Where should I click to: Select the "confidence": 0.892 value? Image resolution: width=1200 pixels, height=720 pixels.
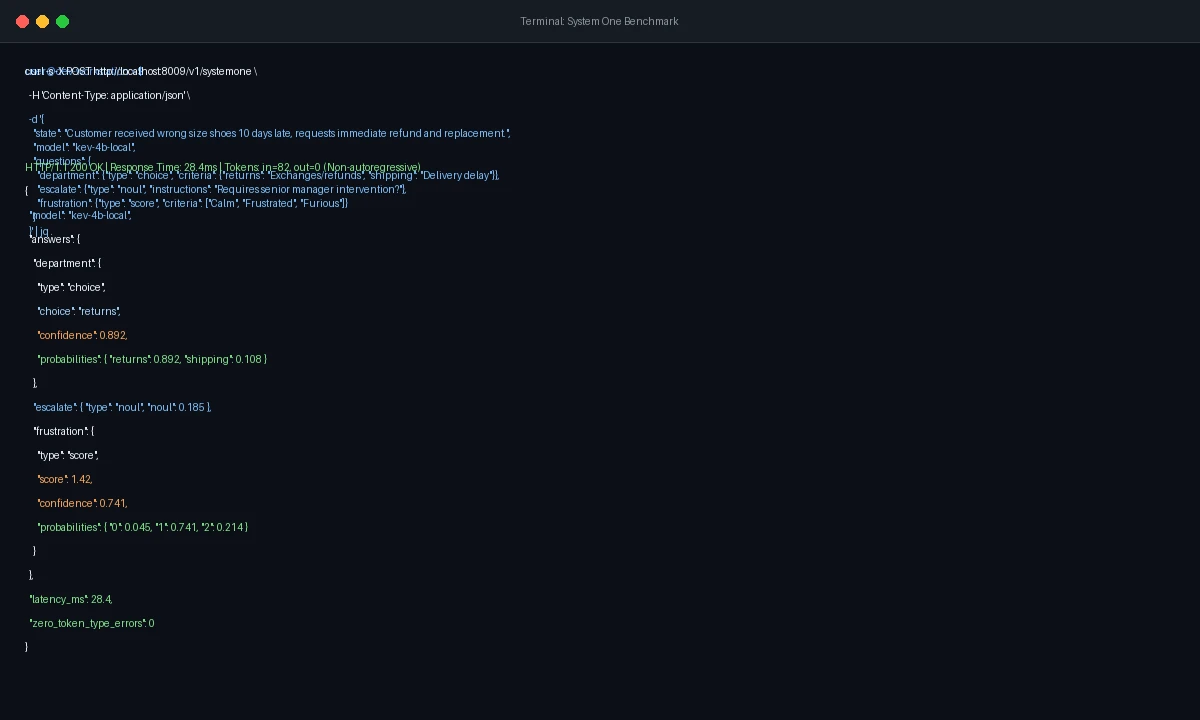(82, 335)
